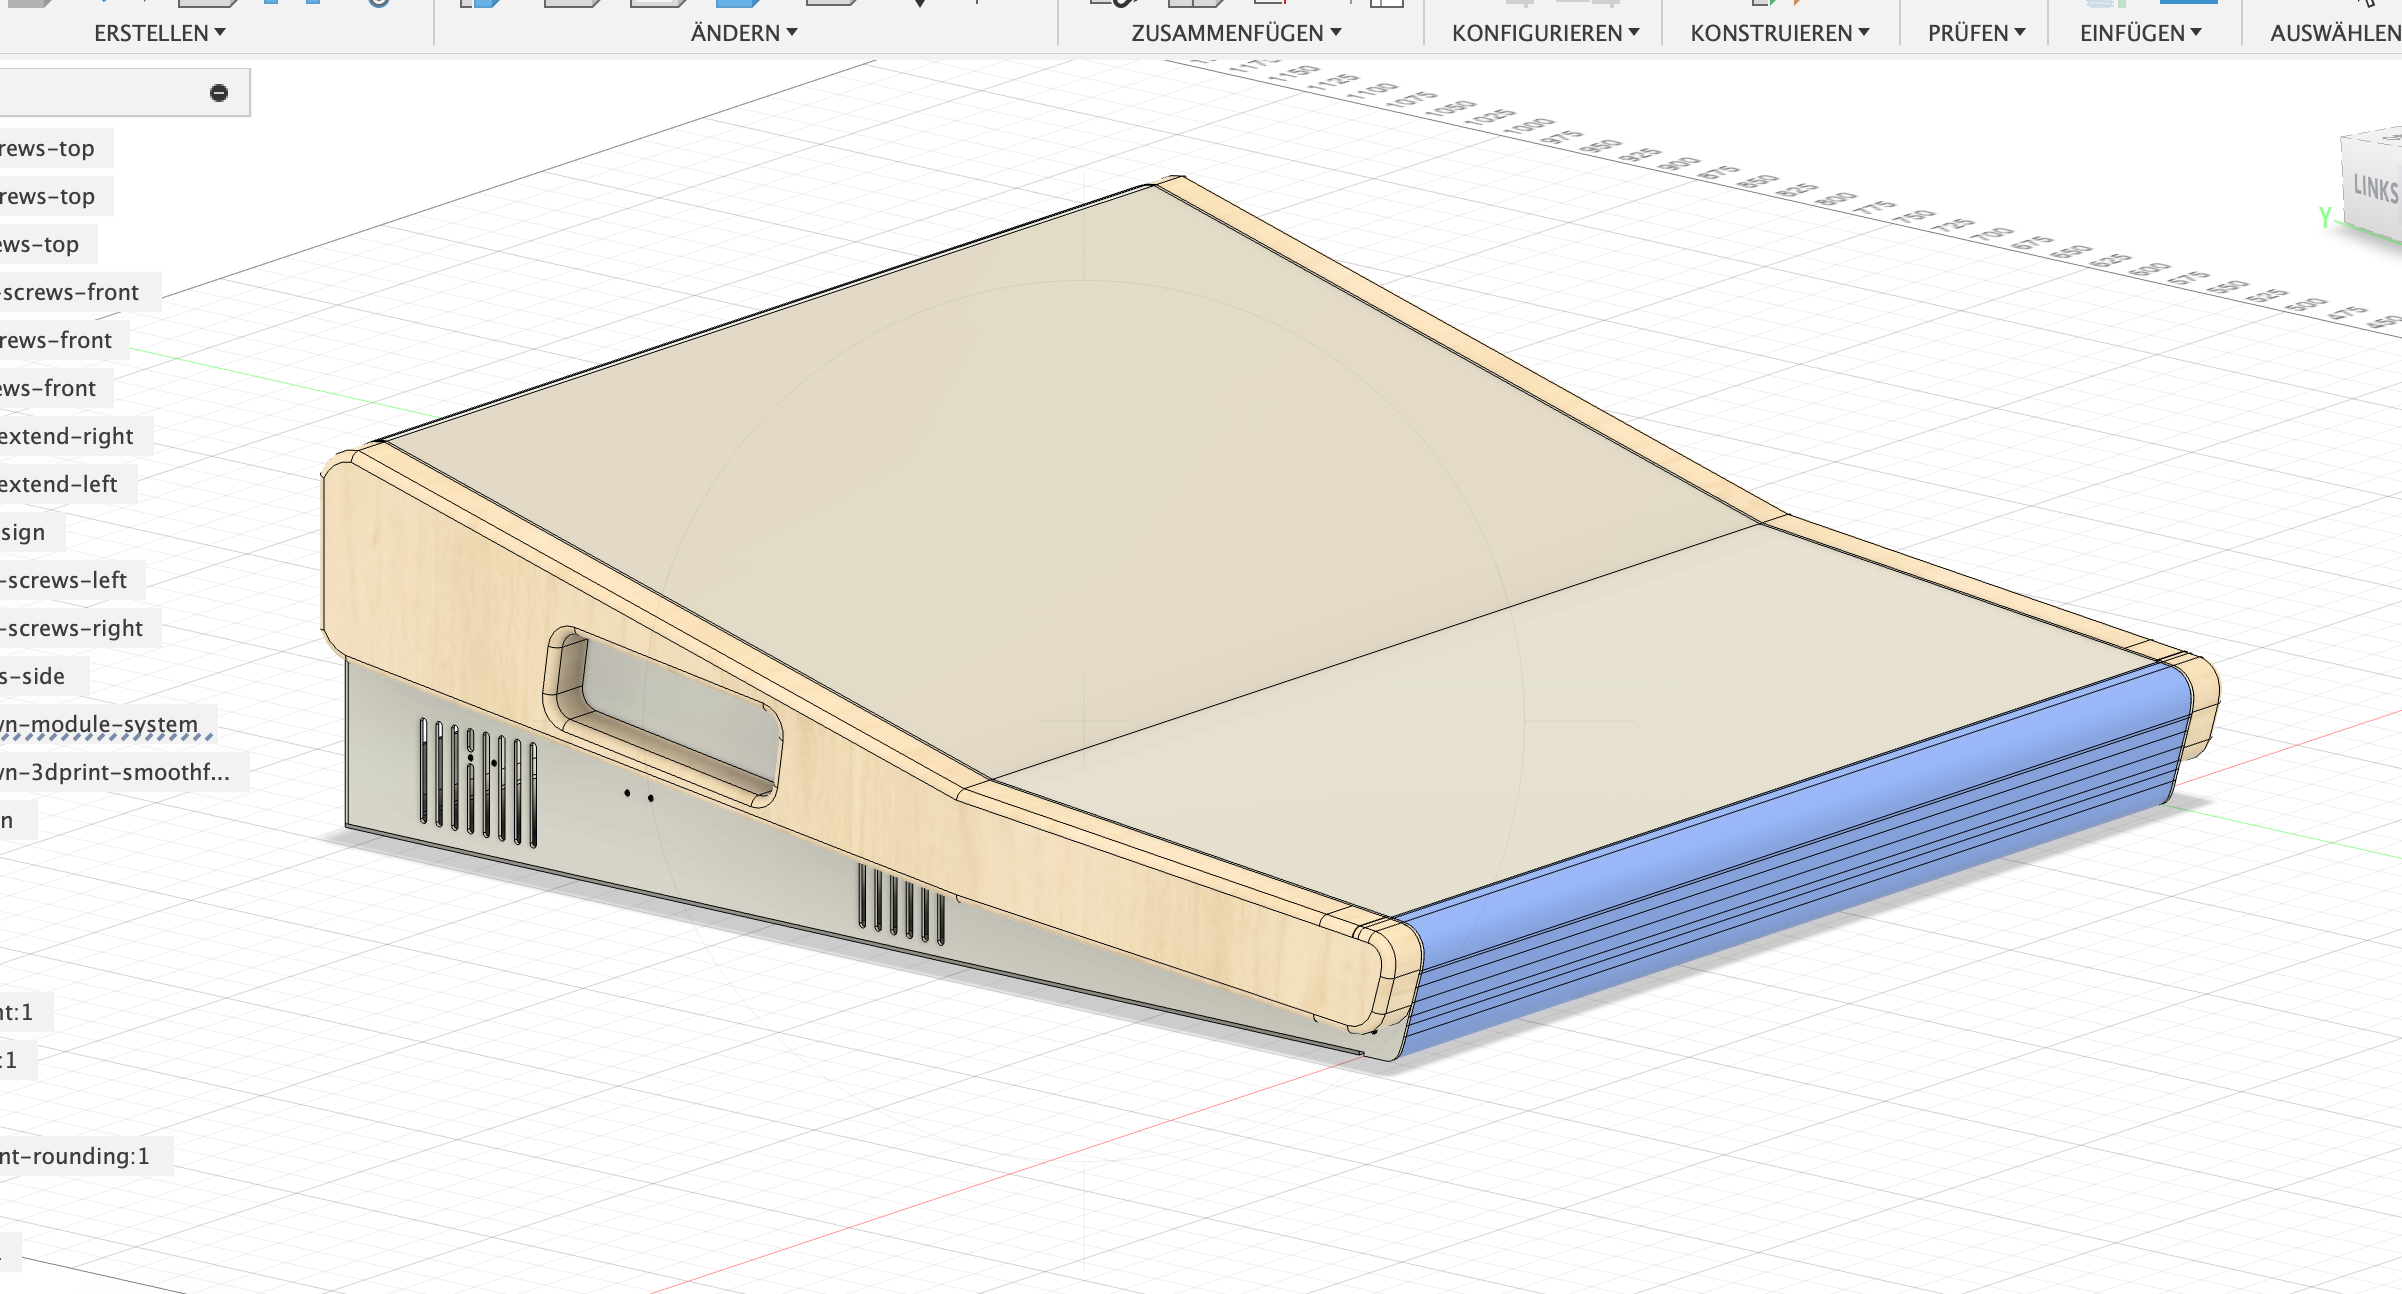The height and width of the screenshot is (1294, 2402).
Task: Select the module-system component in browser
Action: point(100,724)
